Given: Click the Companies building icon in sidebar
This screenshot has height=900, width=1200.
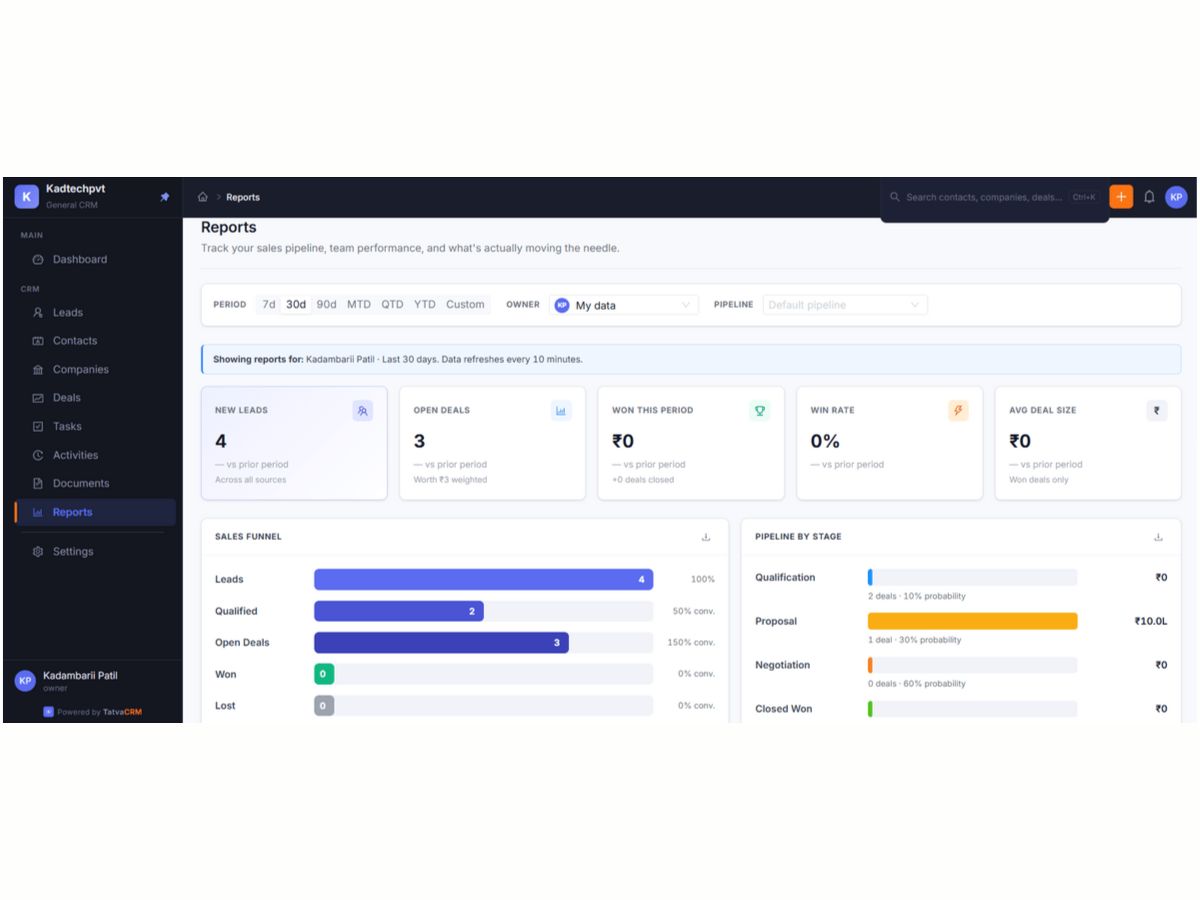Looking at the screenshot, I should (x=38, y=370).
